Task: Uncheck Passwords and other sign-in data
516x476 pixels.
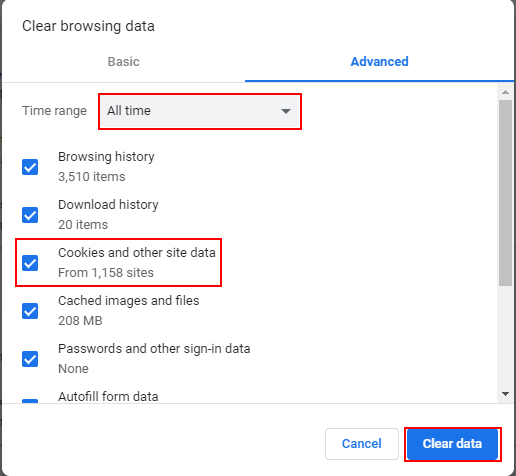Action: [30, 359]
